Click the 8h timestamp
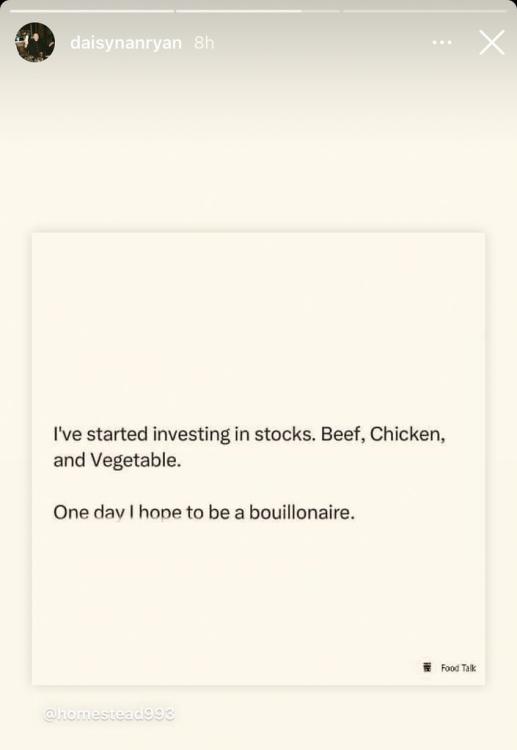The image size is (517, 750). pyautogui.click(x=204, y=43)
